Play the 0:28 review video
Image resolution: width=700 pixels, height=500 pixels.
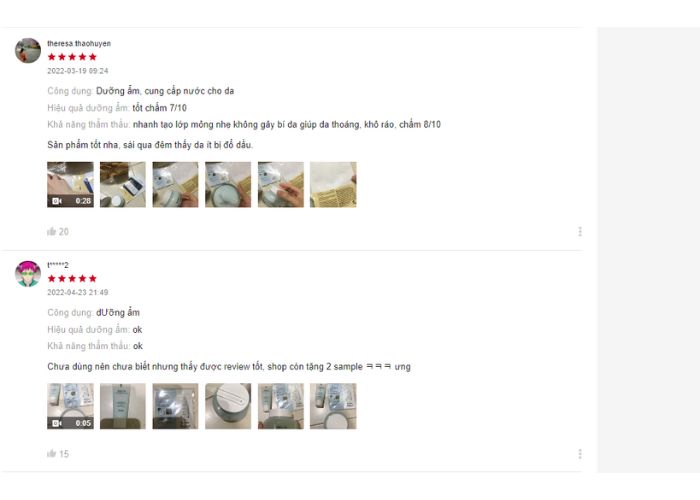(x=70, y=184)
